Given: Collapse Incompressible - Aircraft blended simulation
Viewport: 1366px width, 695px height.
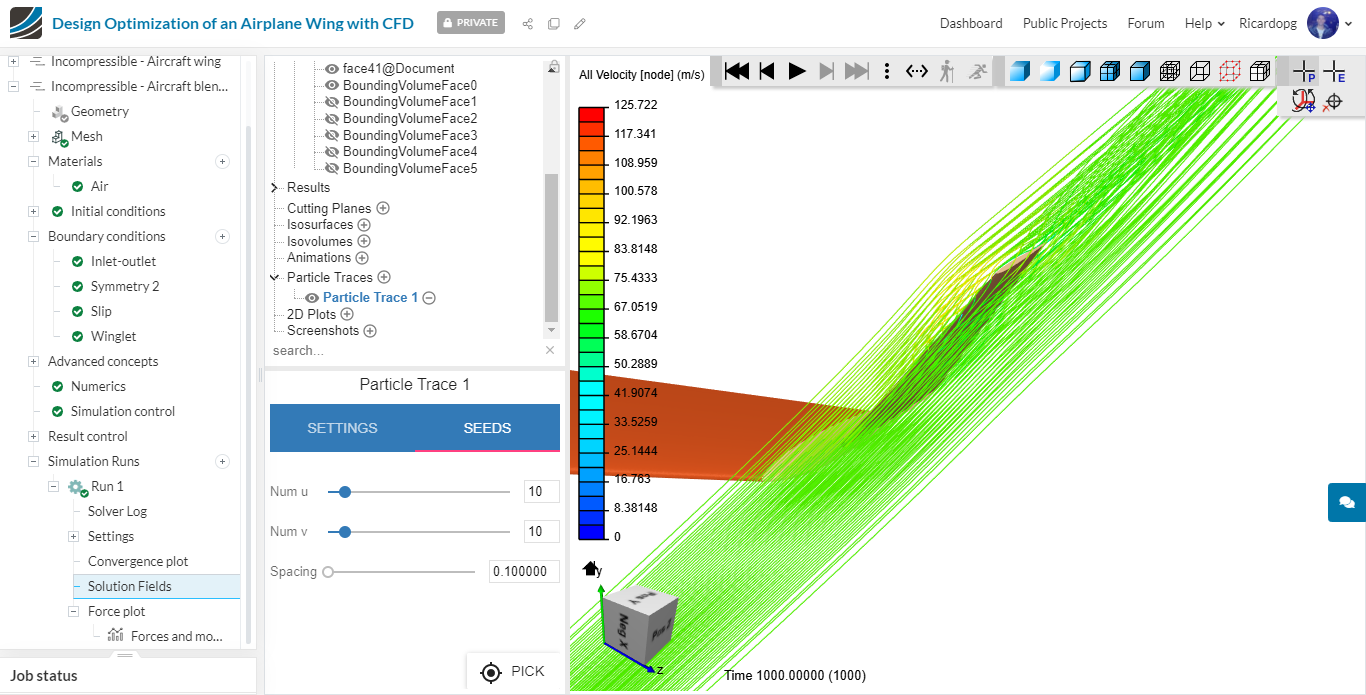Looking at the screenshot, I should [14, 87].
